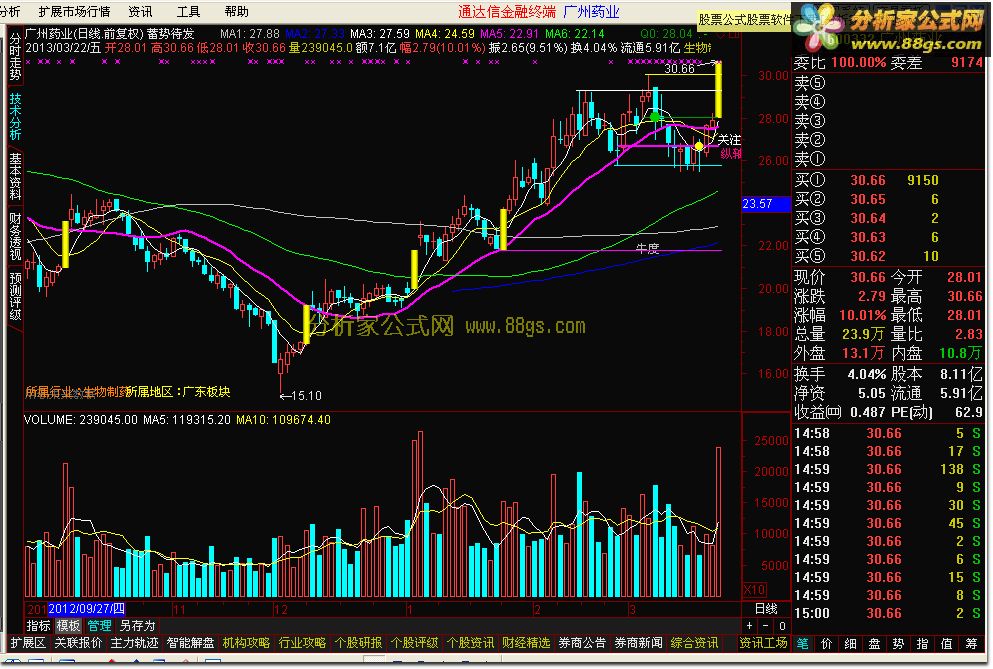This screenshot has width=993, height=669.
Task: Select the 细 detail tab
Action: [851, 643]
